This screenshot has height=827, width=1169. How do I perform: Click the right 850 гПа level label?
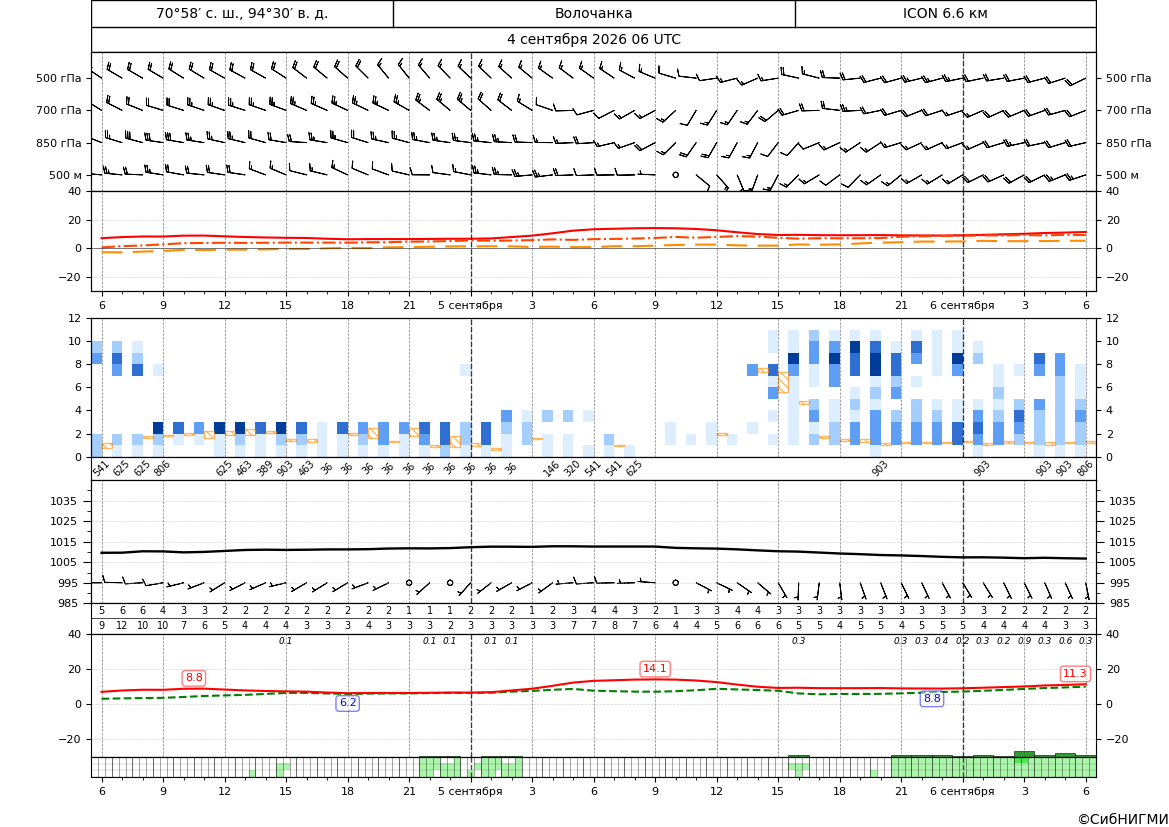coord(1128,142)
